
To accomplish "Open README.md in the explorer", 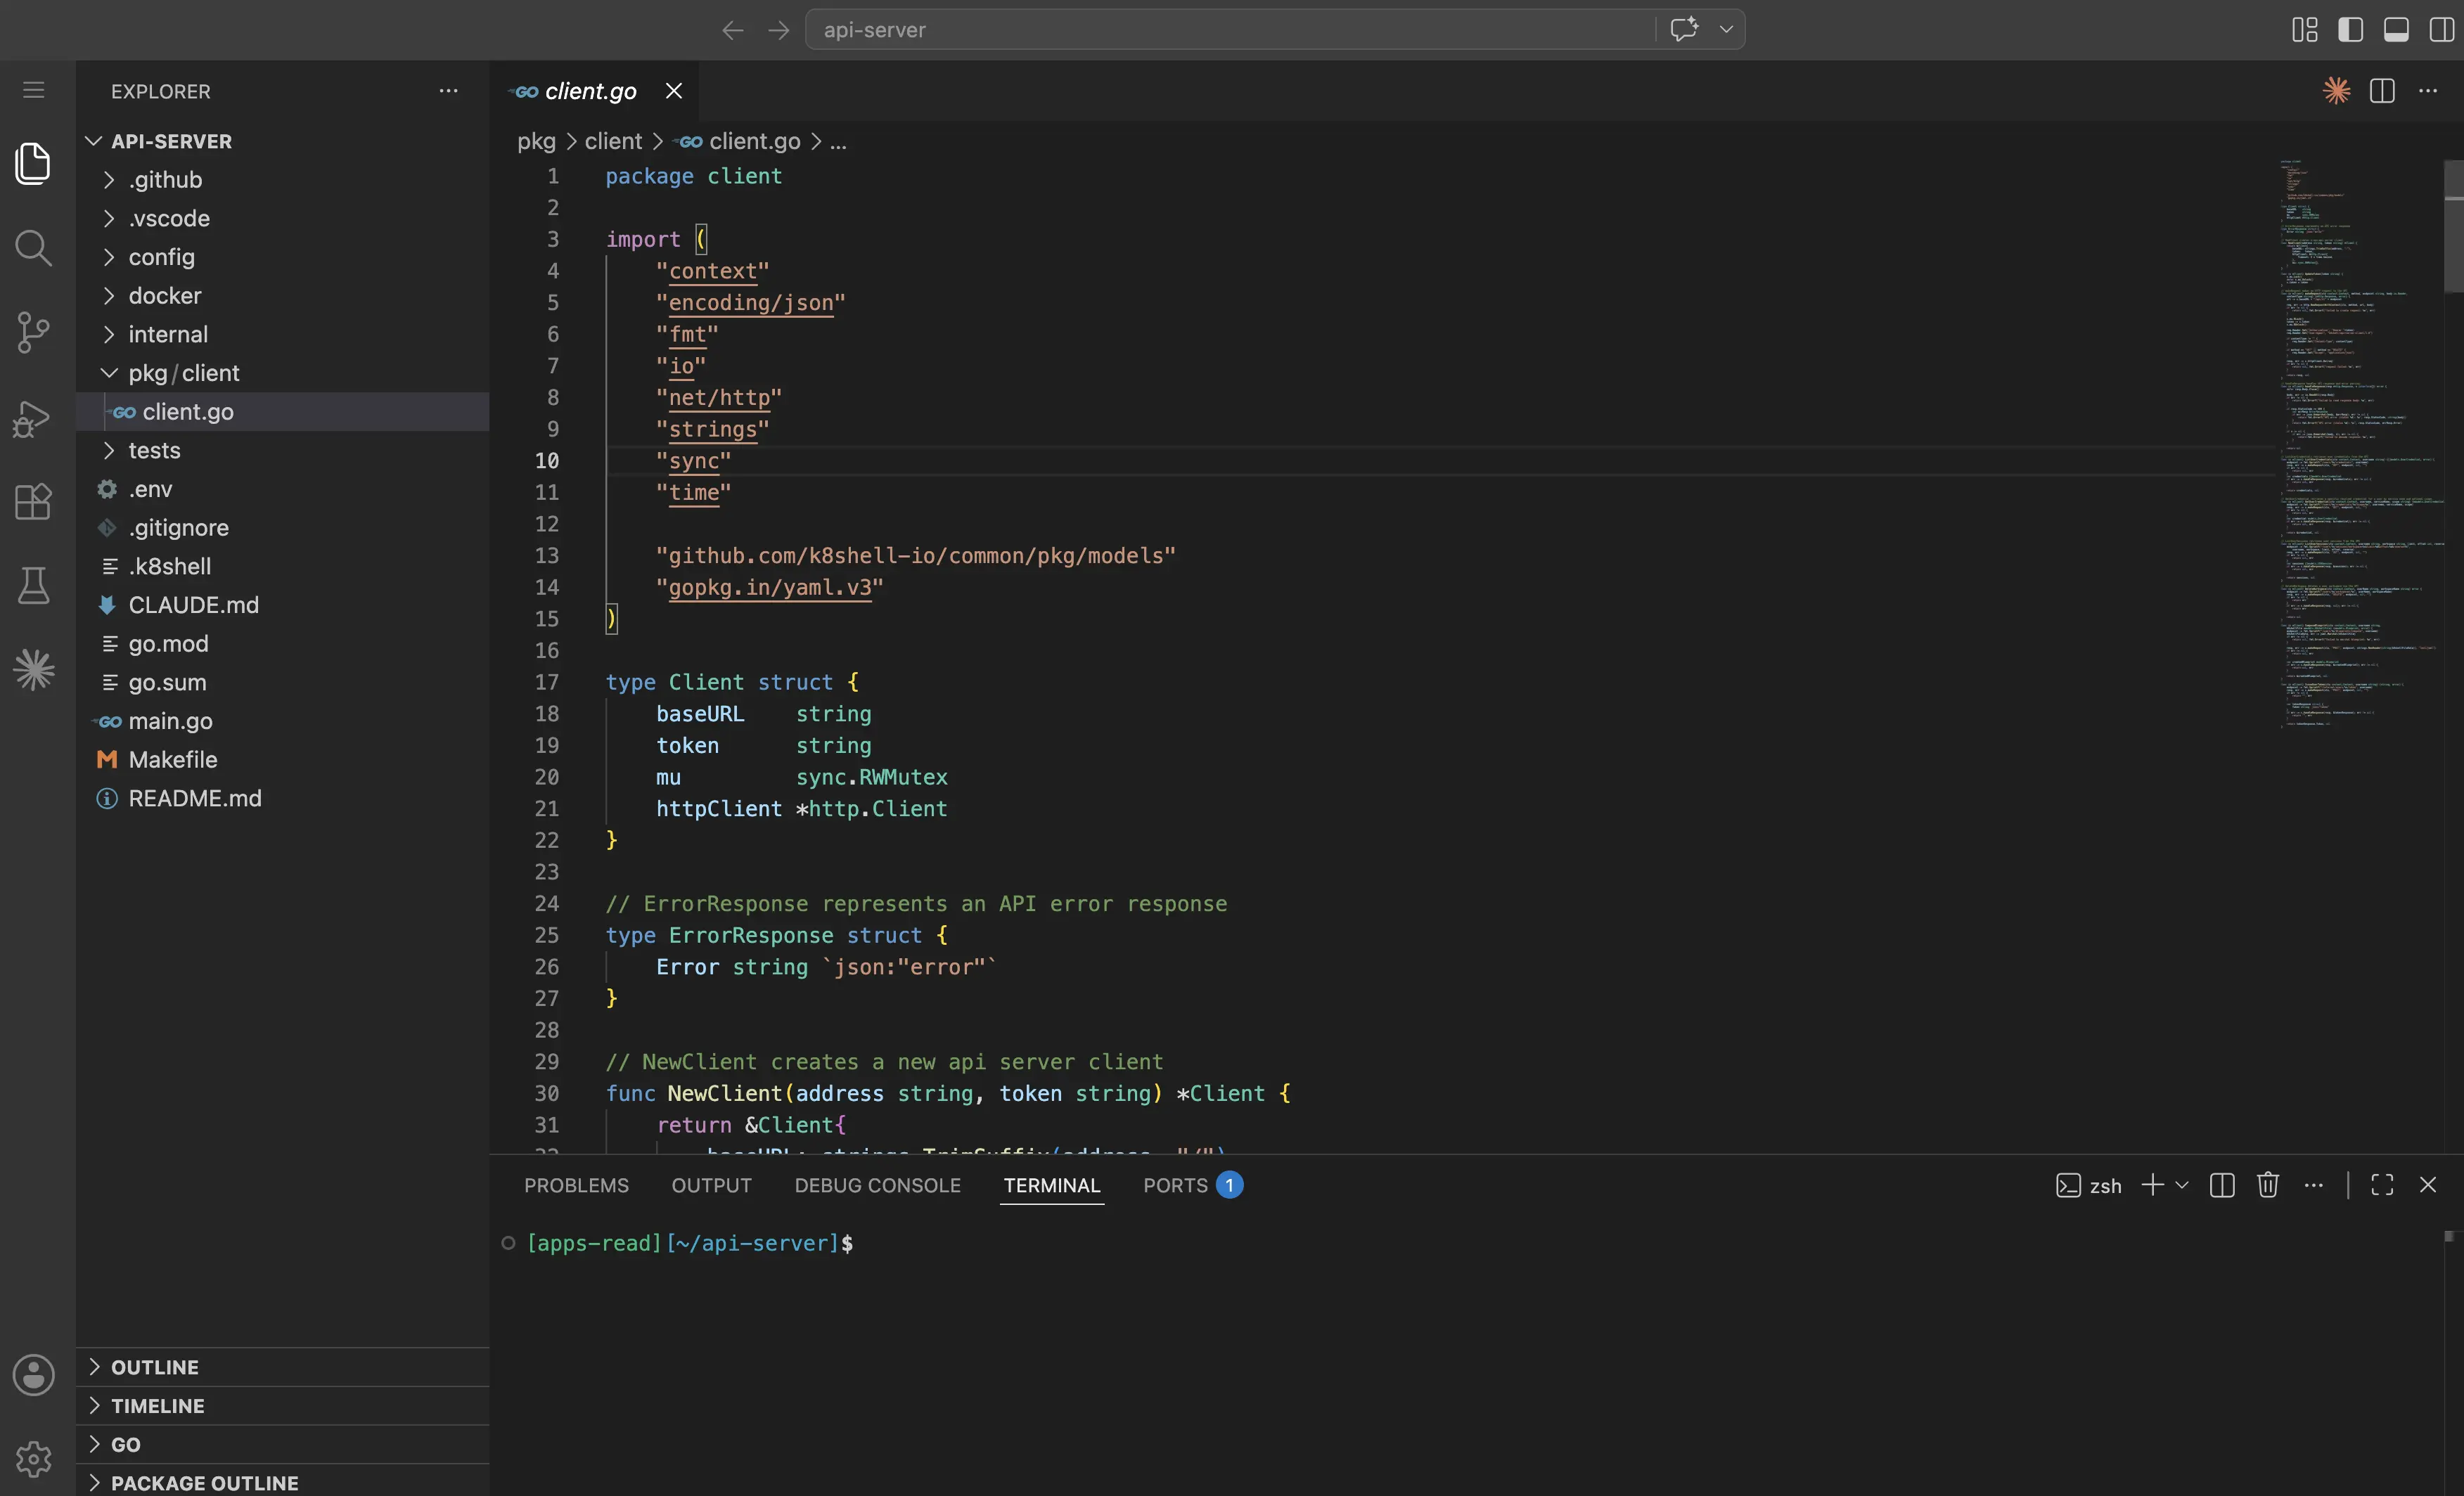I will pyautogui.click(x=283, y=798).
